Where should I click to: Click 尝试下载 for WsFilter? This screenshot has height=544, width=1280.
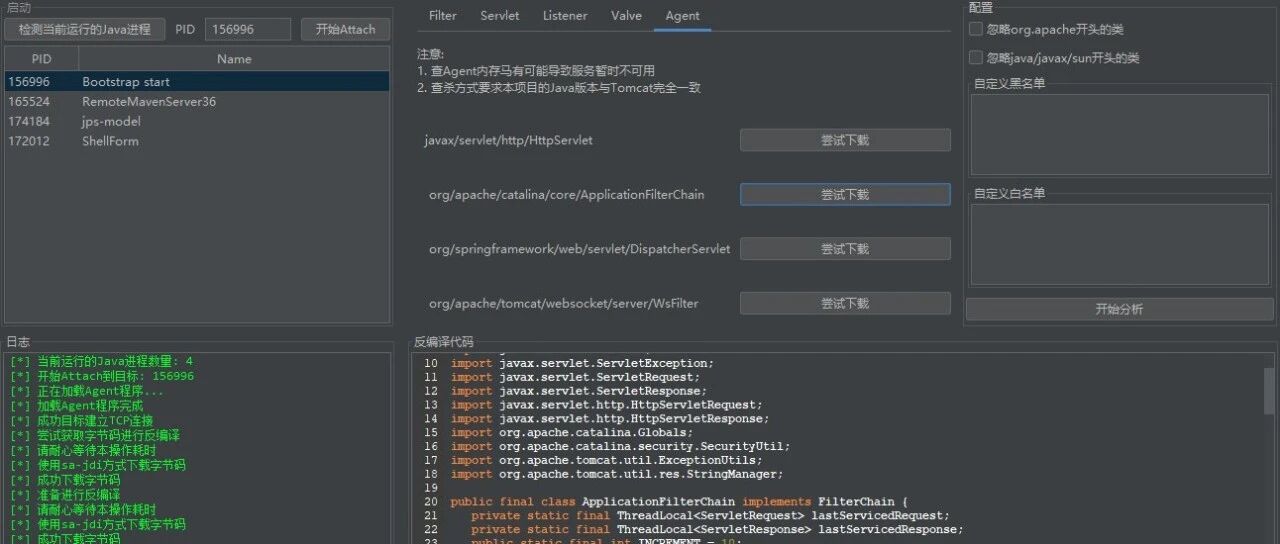tap(845, 303)
